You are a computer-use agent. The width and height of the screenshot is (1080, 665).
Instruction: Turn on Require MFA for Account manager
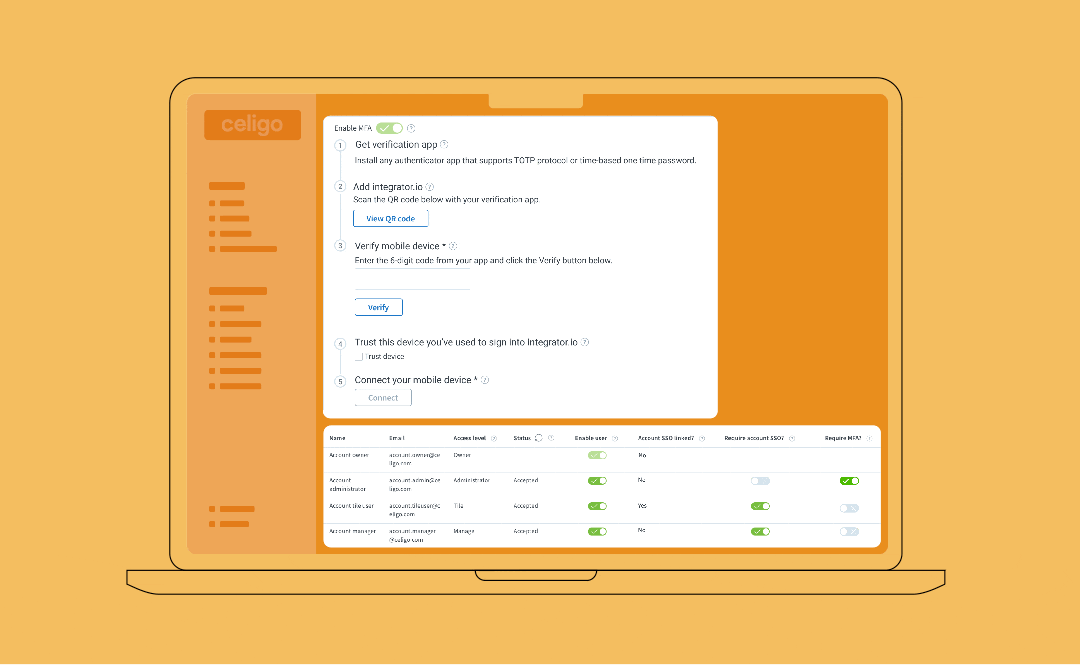point(849,531)
